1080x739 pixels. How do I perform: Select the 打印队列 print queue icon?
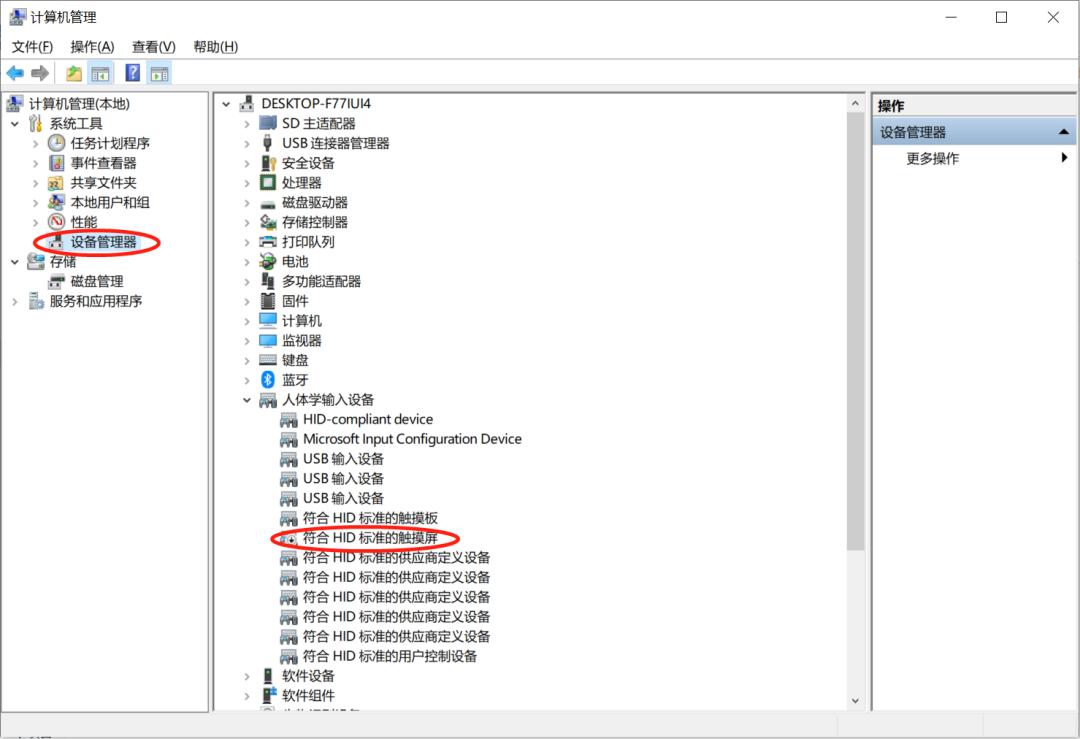(268, 241)
